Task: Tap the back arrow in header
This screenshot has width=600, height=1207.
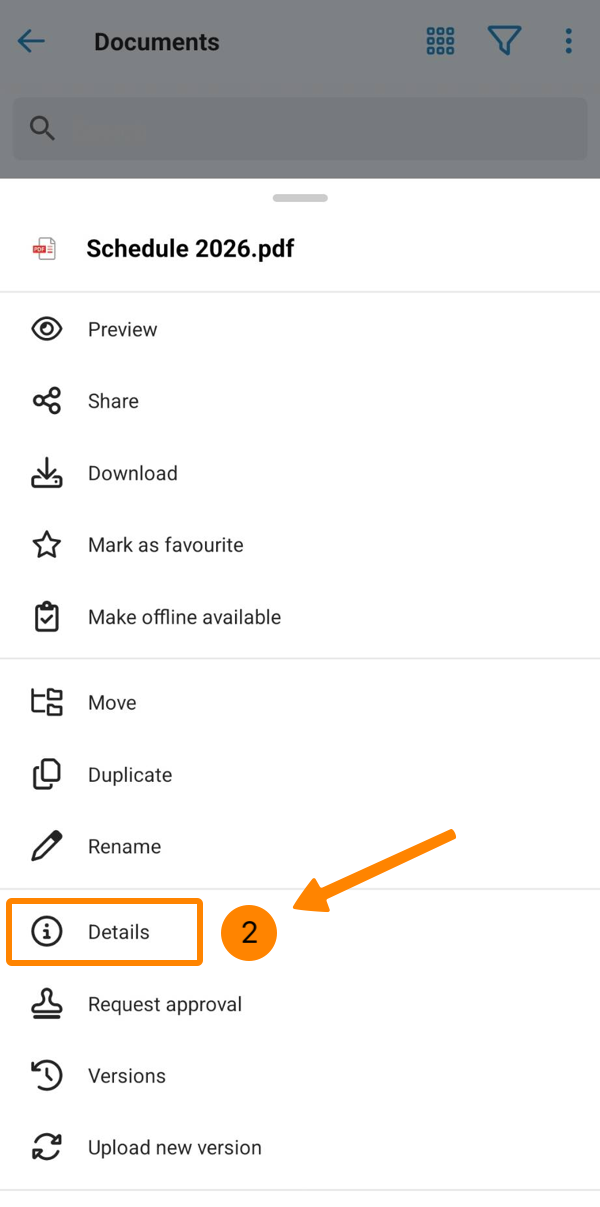Action: tap(32, 41)
